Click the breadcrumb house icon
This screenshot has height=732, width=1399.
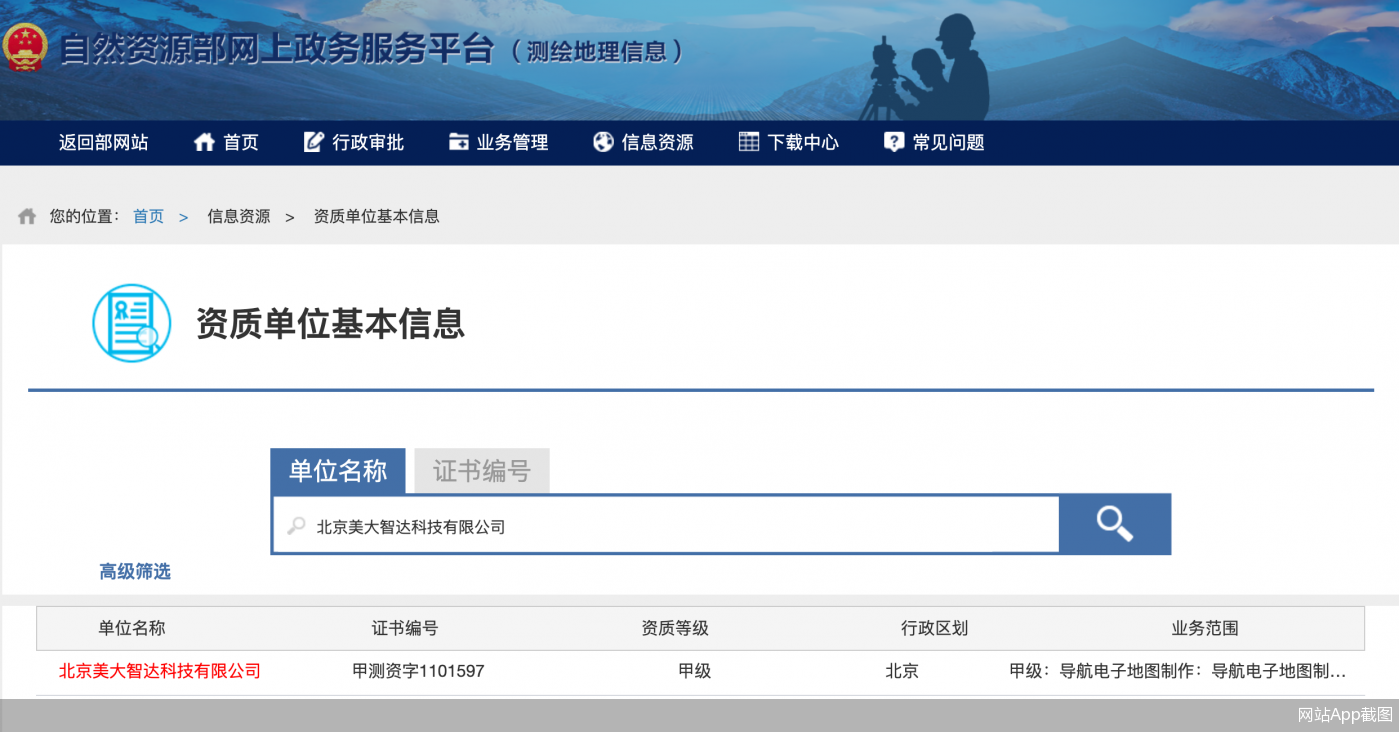[x=27, y=216]
